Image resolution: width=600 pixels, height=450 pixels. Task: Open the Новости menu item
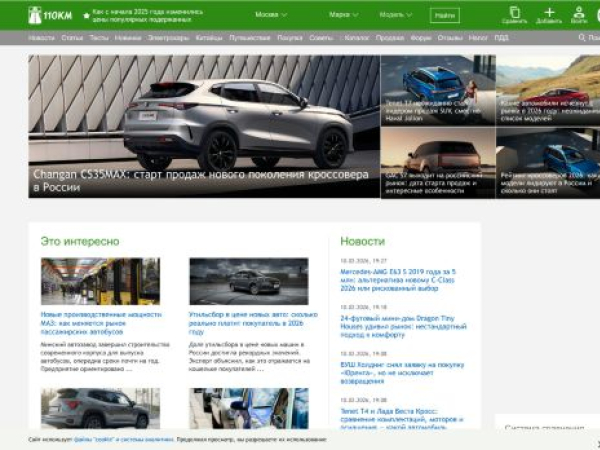(x=42, y=37)
